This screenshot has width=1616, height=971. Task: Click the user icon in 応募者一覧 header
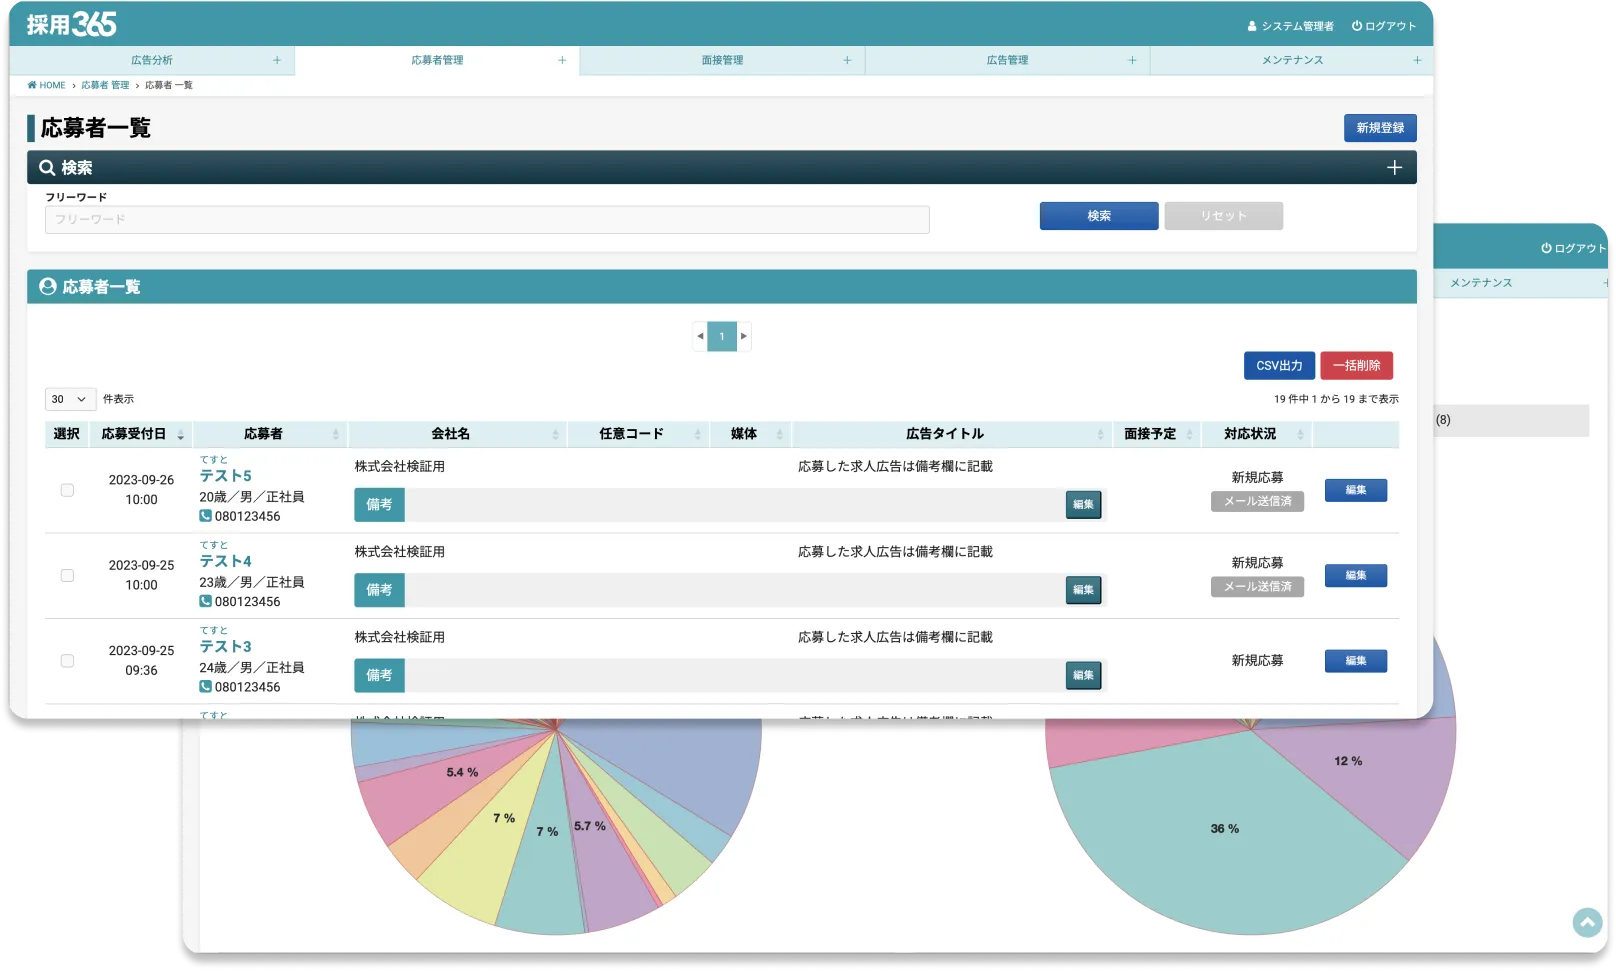coord(47,287)
